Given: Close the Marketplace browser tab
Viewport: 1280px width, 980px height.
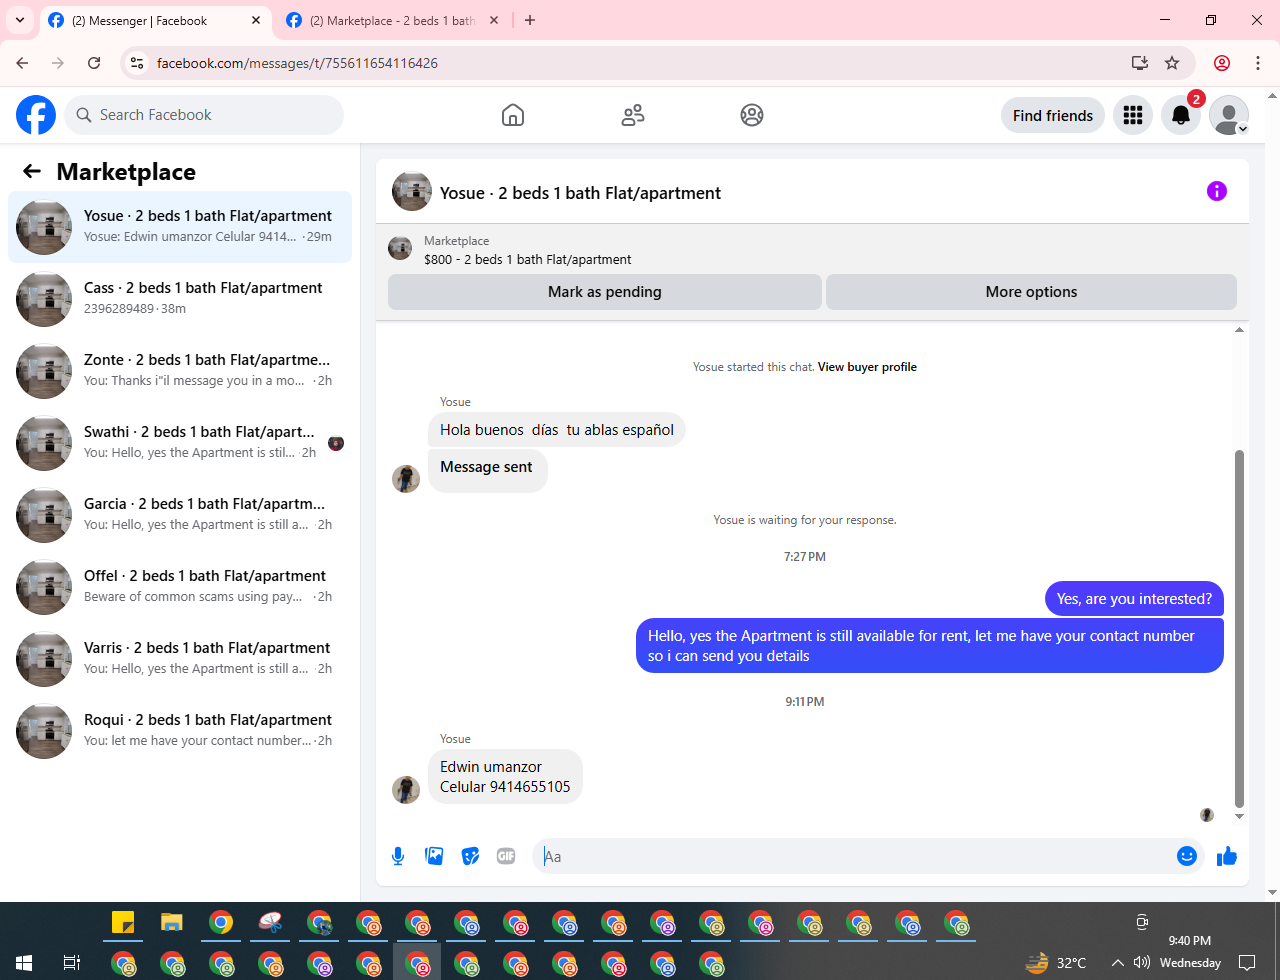Looking at the screenshot, I should click(x=495, y=20).
